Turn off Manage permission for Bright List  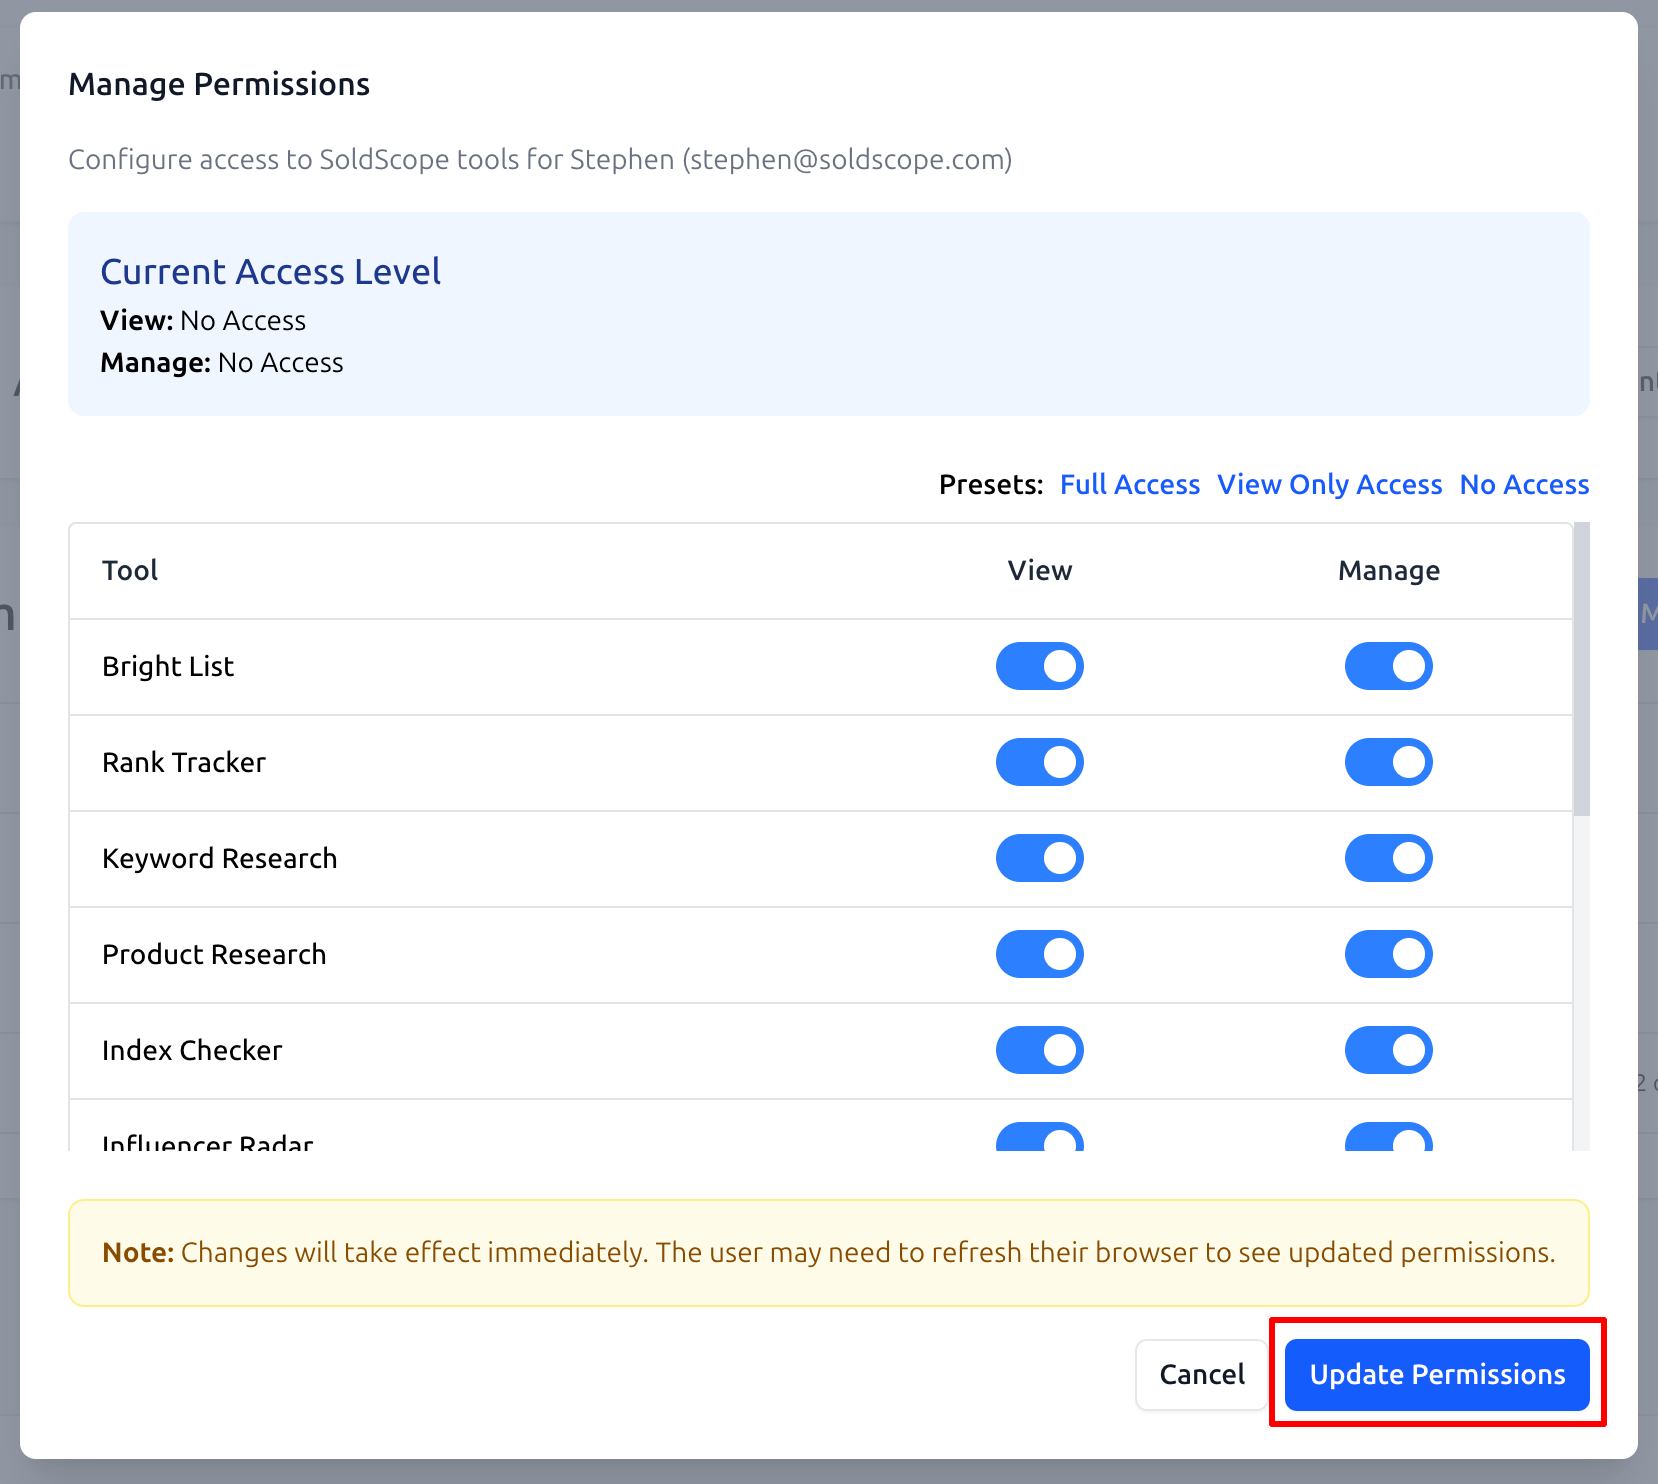[x=1388, y=666]
